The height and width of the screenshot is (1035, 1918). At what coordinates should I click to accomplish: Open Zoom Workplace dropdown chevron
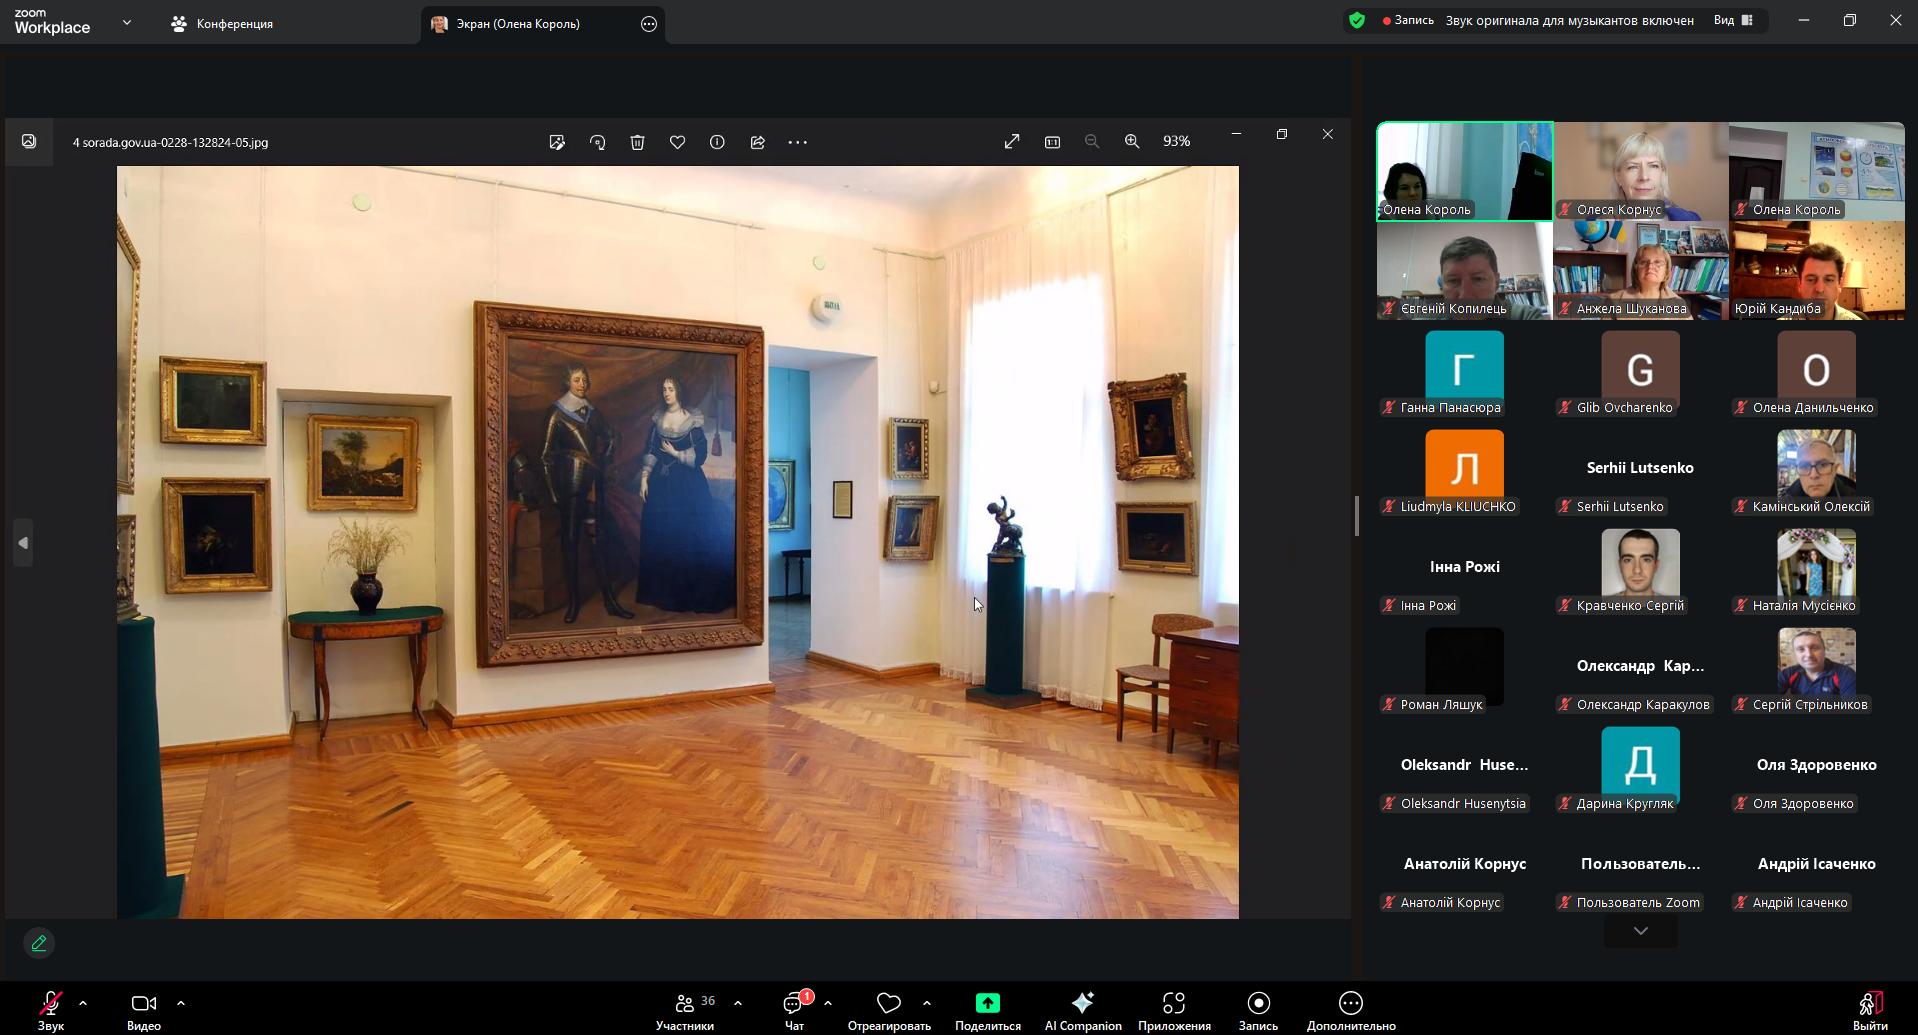click(127, 22)
